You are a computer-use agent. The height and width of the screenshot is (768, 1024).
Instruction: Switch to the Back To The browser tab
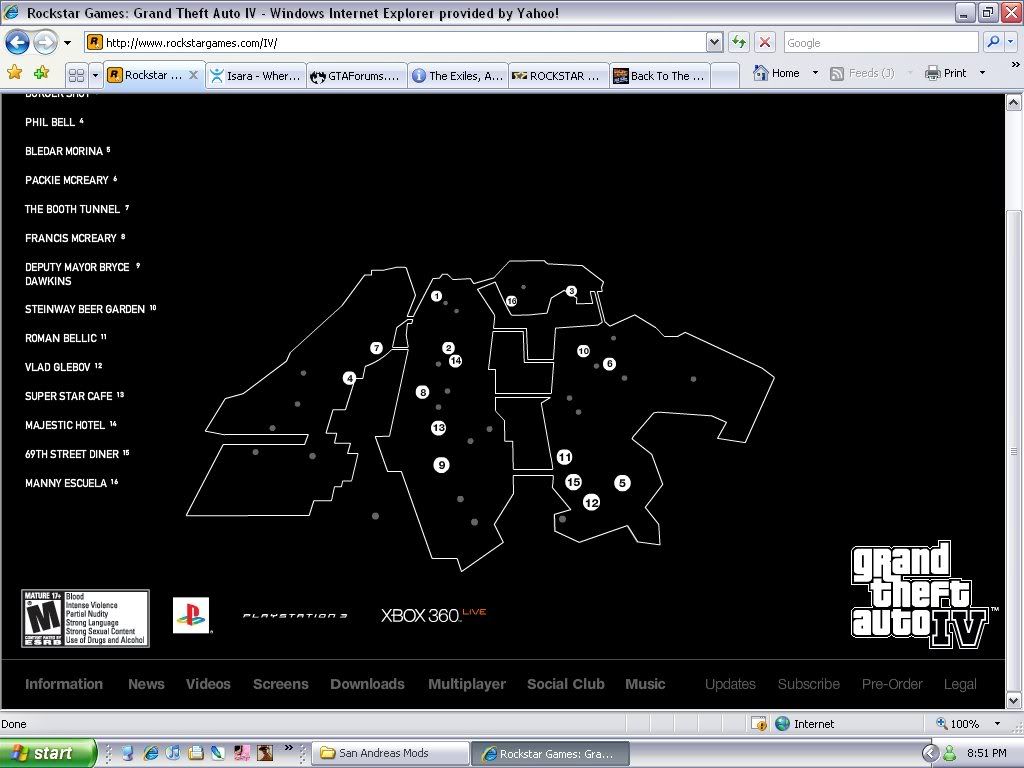660,76
